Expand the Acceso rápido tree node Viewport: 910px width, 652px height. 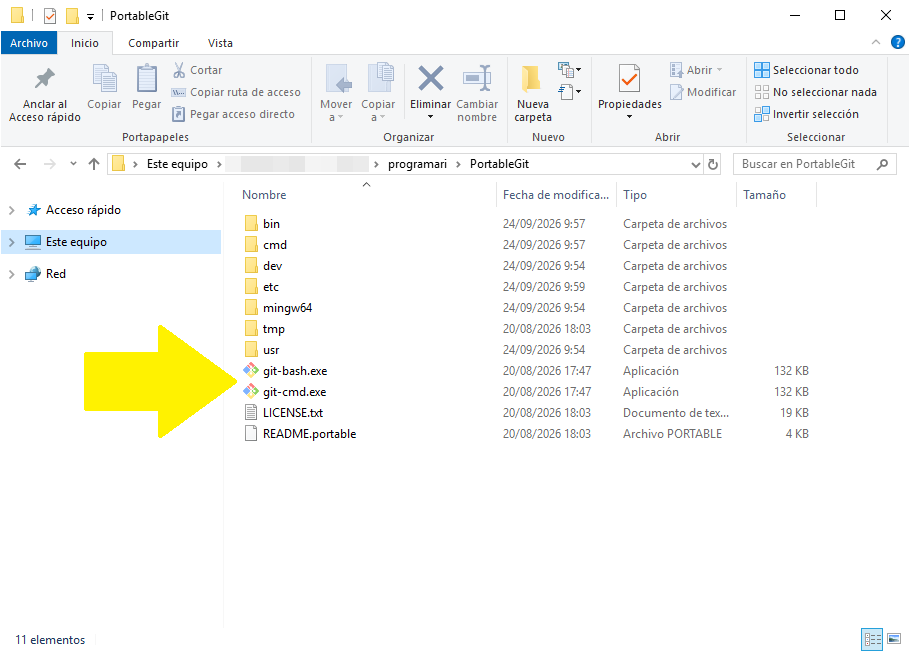pos(12,210)
